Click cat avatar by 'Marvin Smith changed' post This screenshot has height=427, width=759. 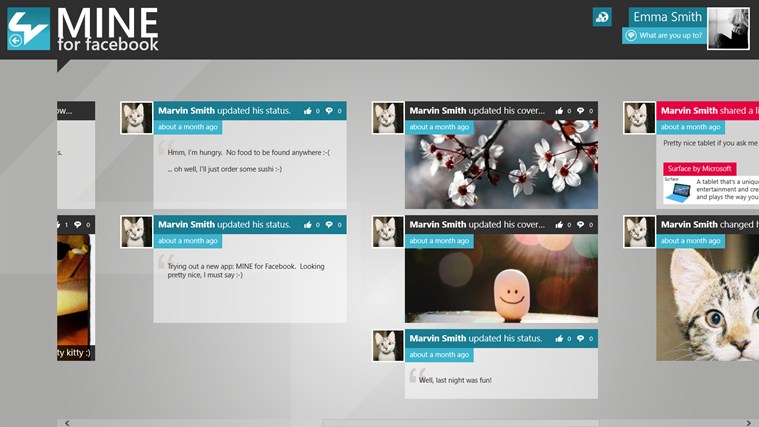[639, 231]
